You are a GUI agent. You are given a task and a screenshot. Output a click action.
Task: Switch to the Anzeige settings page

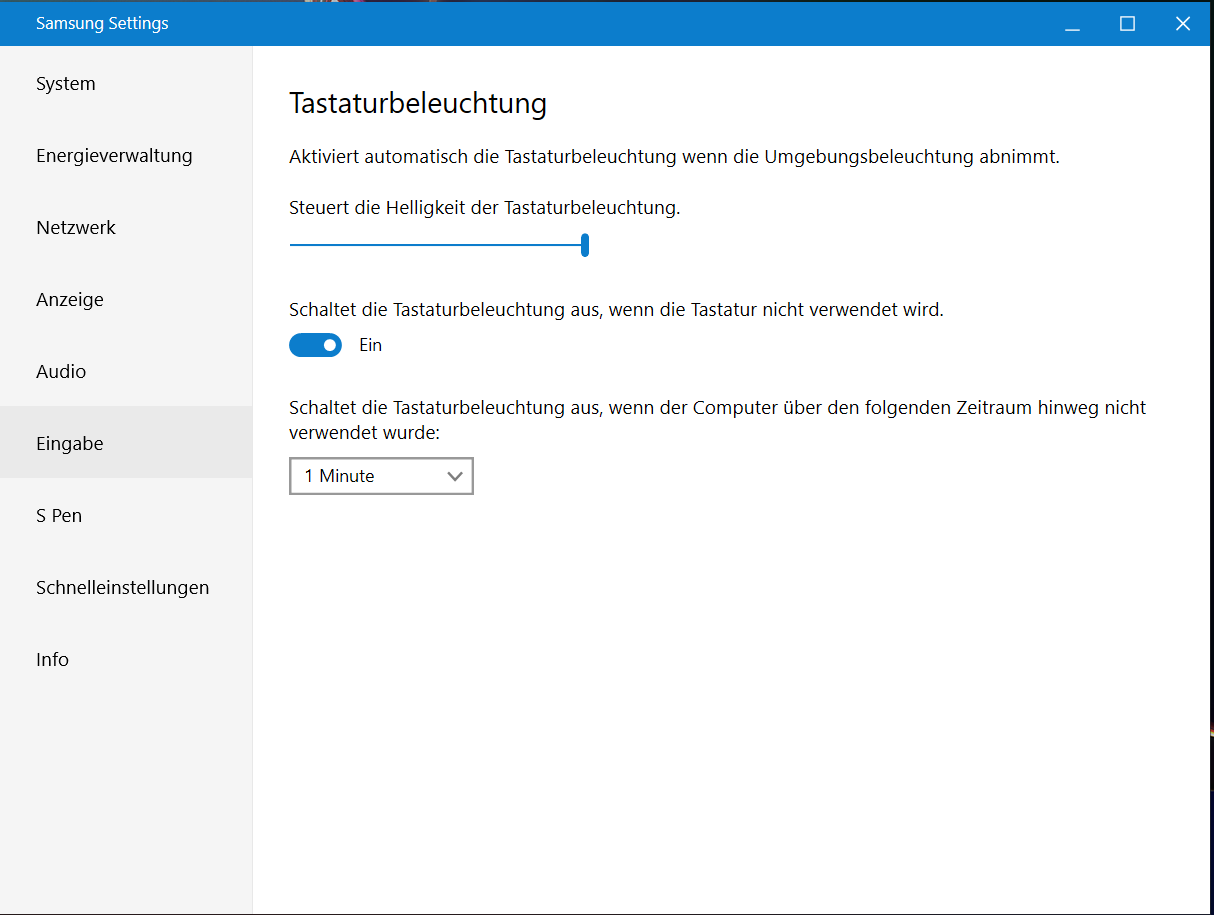point(70,300)
